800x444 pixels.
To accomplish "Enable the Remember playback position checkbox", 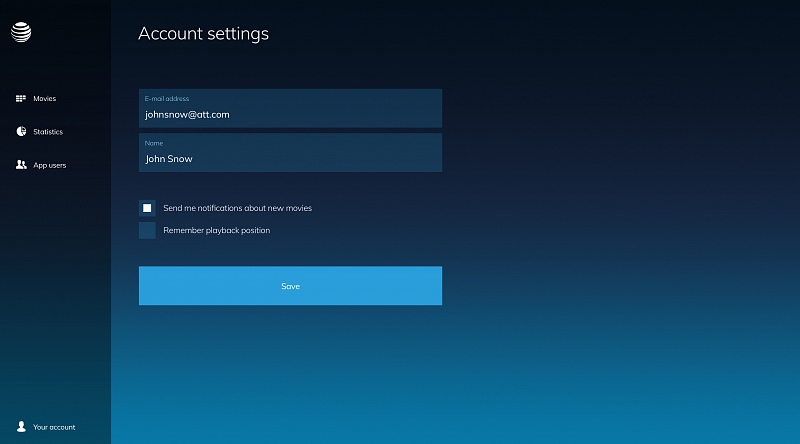I will click(x=147, y=231).
